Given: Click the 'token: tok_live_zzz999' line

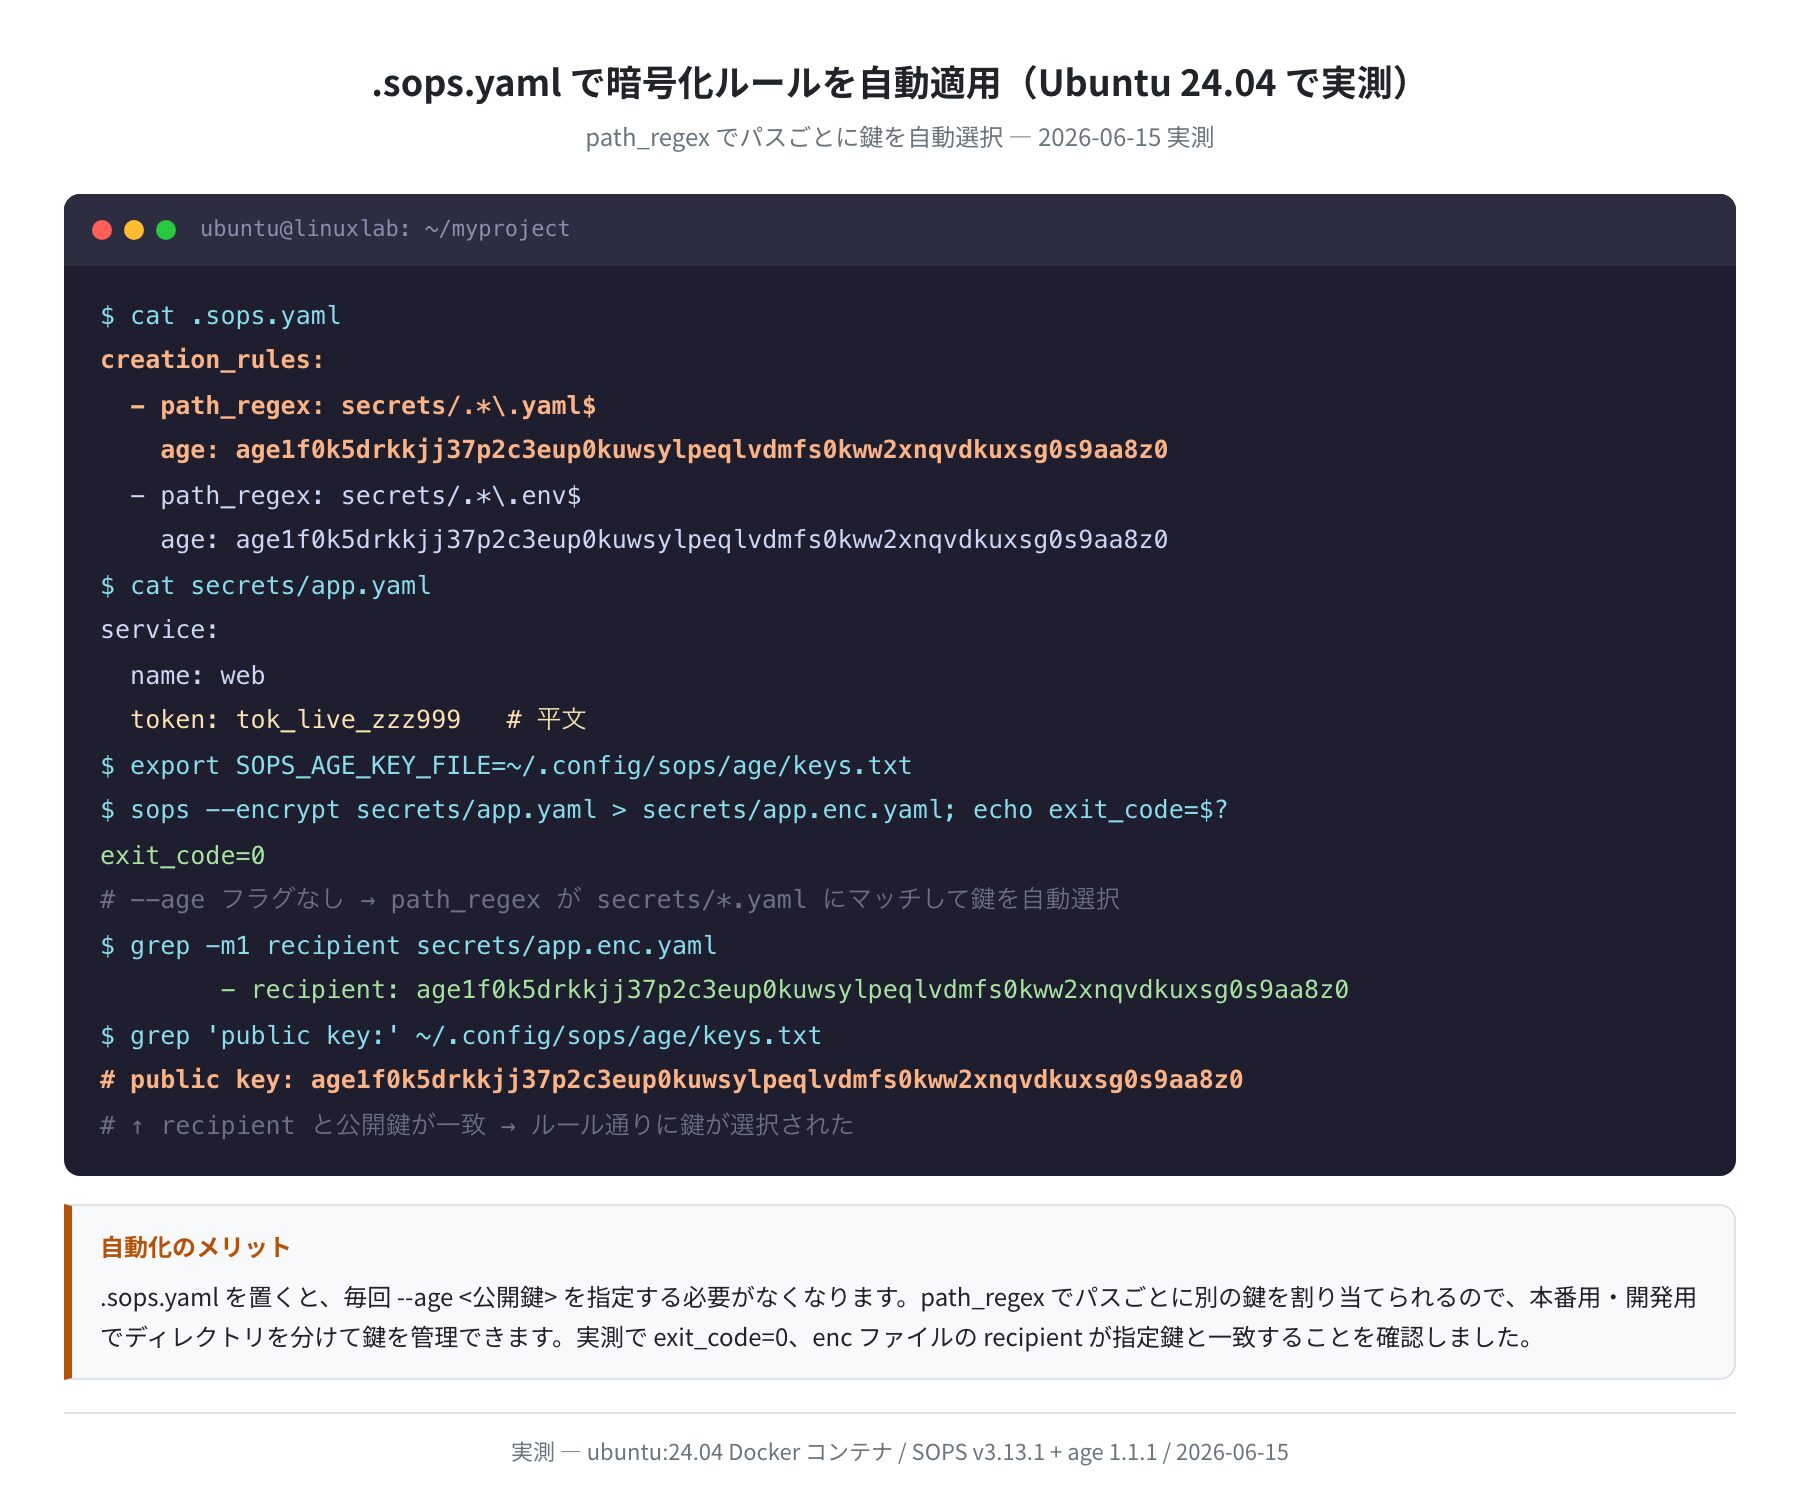Looking at the screenshot, I should click(295, 720).
